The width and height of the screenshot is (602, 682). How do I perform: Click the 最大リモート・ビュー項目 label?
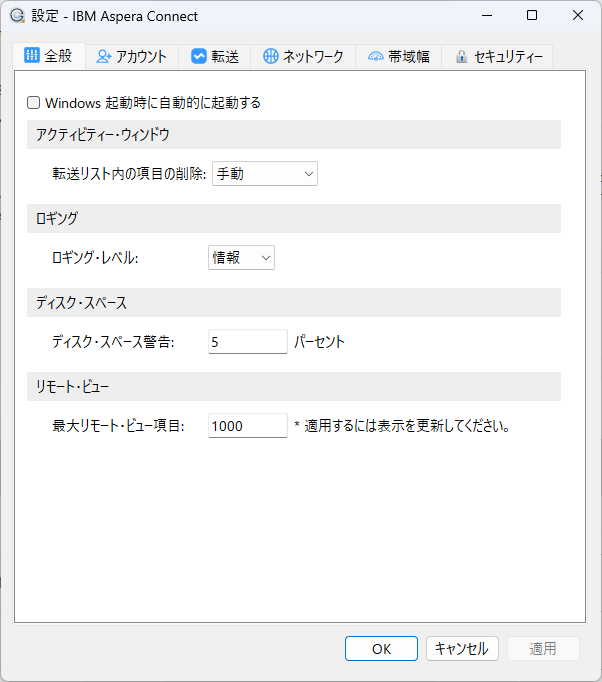pos(118,425)
